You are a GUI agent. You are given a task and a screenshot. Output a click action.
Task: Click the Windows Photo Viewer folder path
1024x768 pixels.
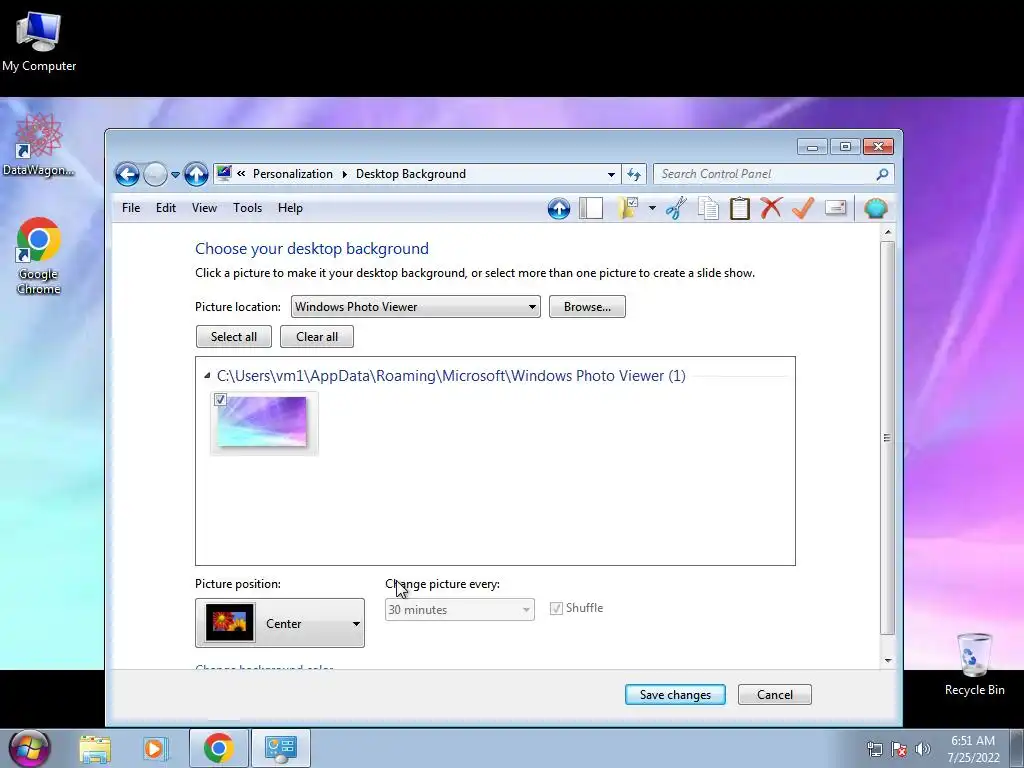[451, 376]
